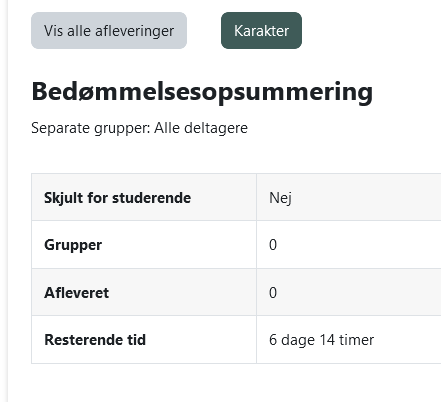441x402 pixels.
Task: Click the 'Separate grupper:' label text
Action: [91, 128]
